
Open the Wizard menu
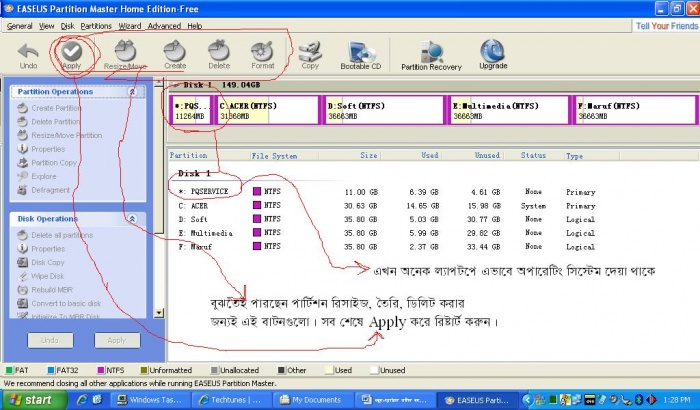[129, 26]
